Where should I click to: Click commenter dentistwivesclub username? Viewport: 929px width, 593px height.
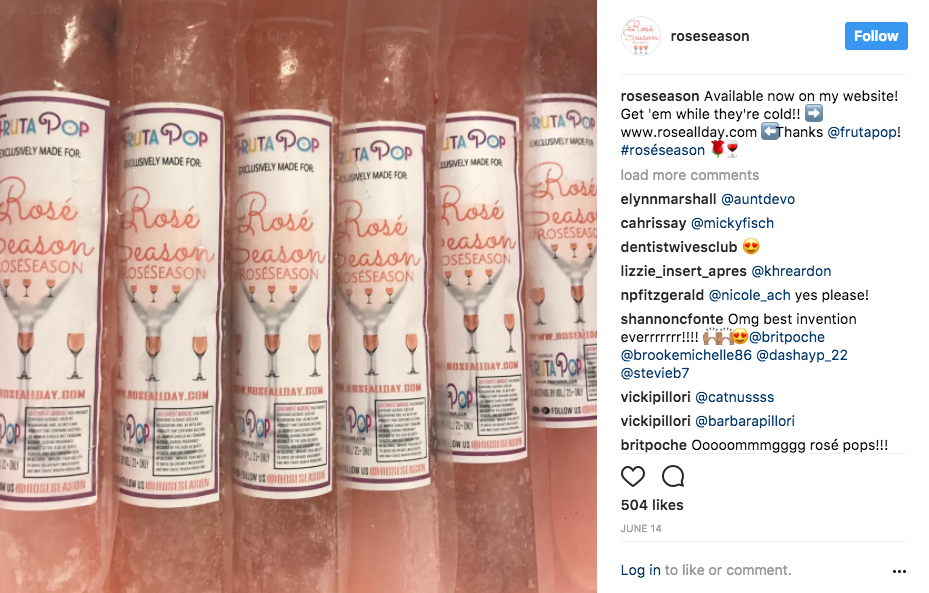pos(679,247)
